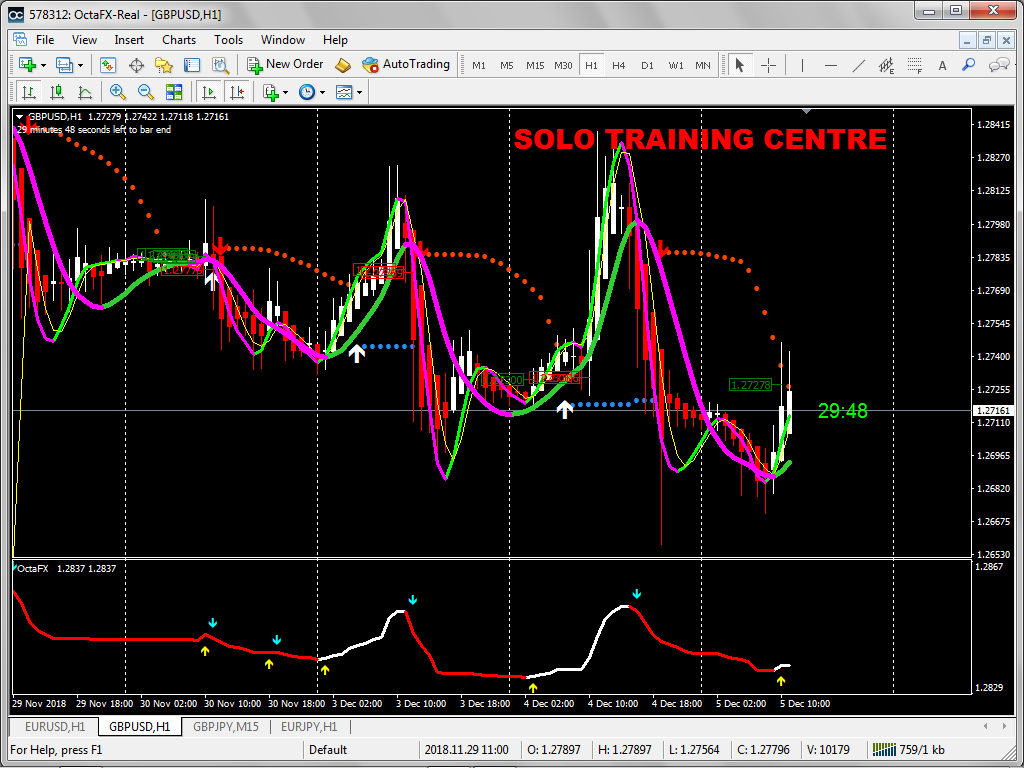Open the Market Watch panel icon
The image size is (1024, 768).
coord(108,65)
